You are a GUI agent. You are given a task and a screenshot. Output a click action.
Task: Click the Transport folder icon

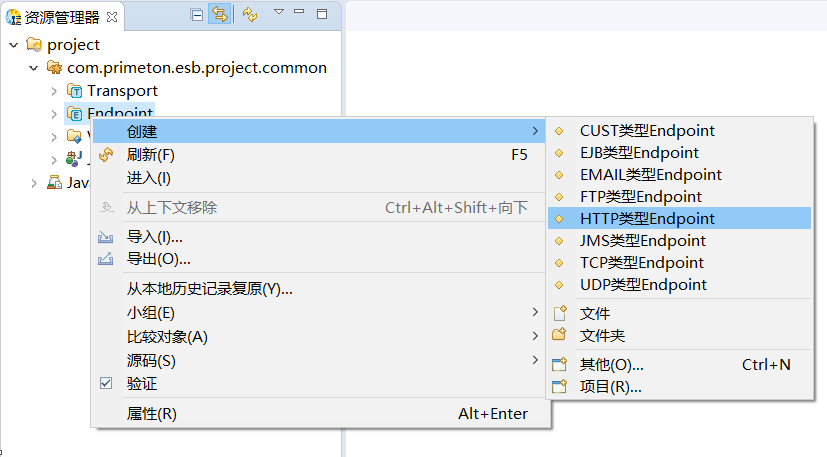point(74,91)
